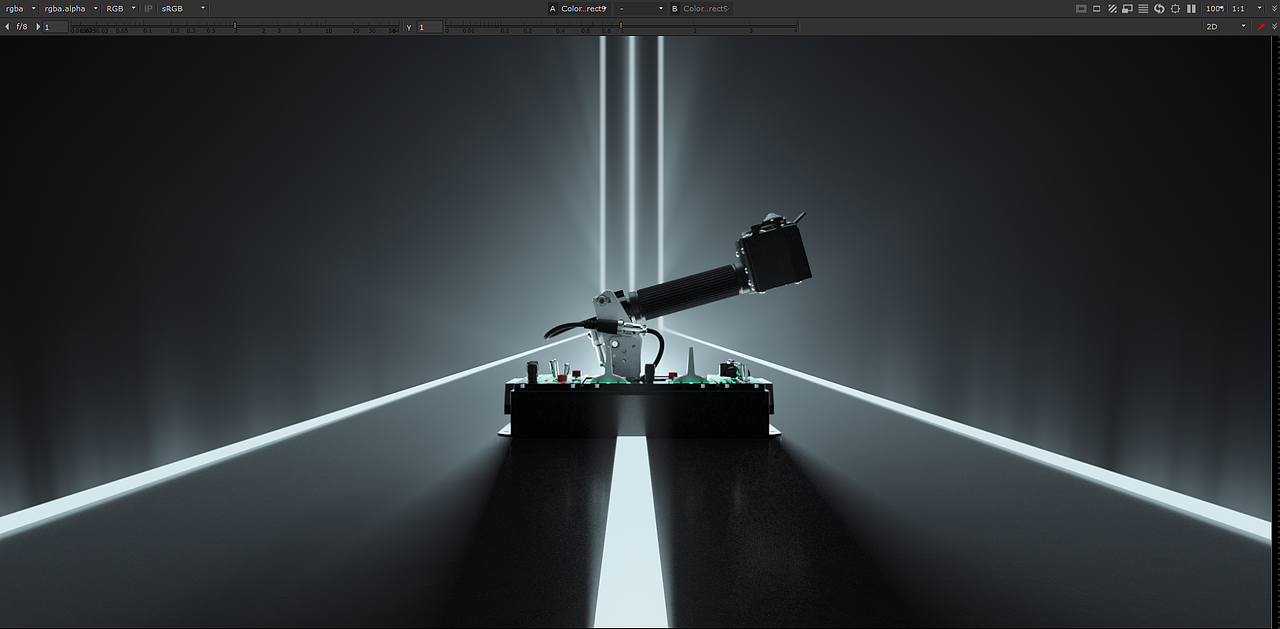Pause the viewer updating

click(1191, 8)
